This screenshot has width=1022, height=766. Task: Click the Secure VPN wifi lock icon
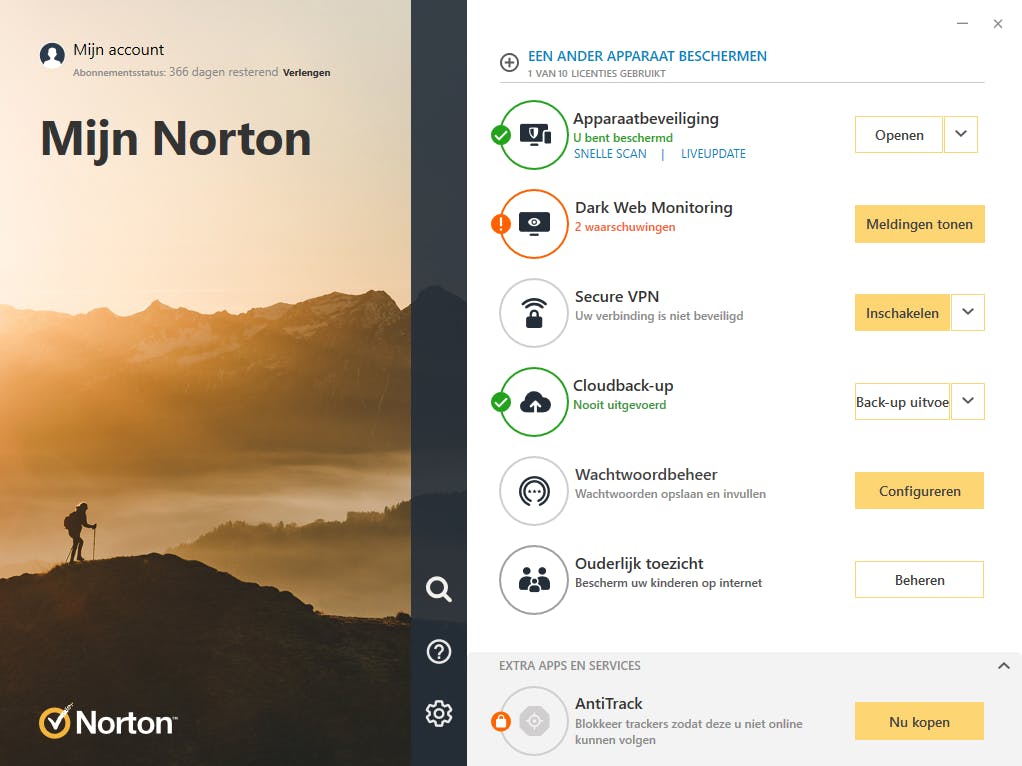534,313
